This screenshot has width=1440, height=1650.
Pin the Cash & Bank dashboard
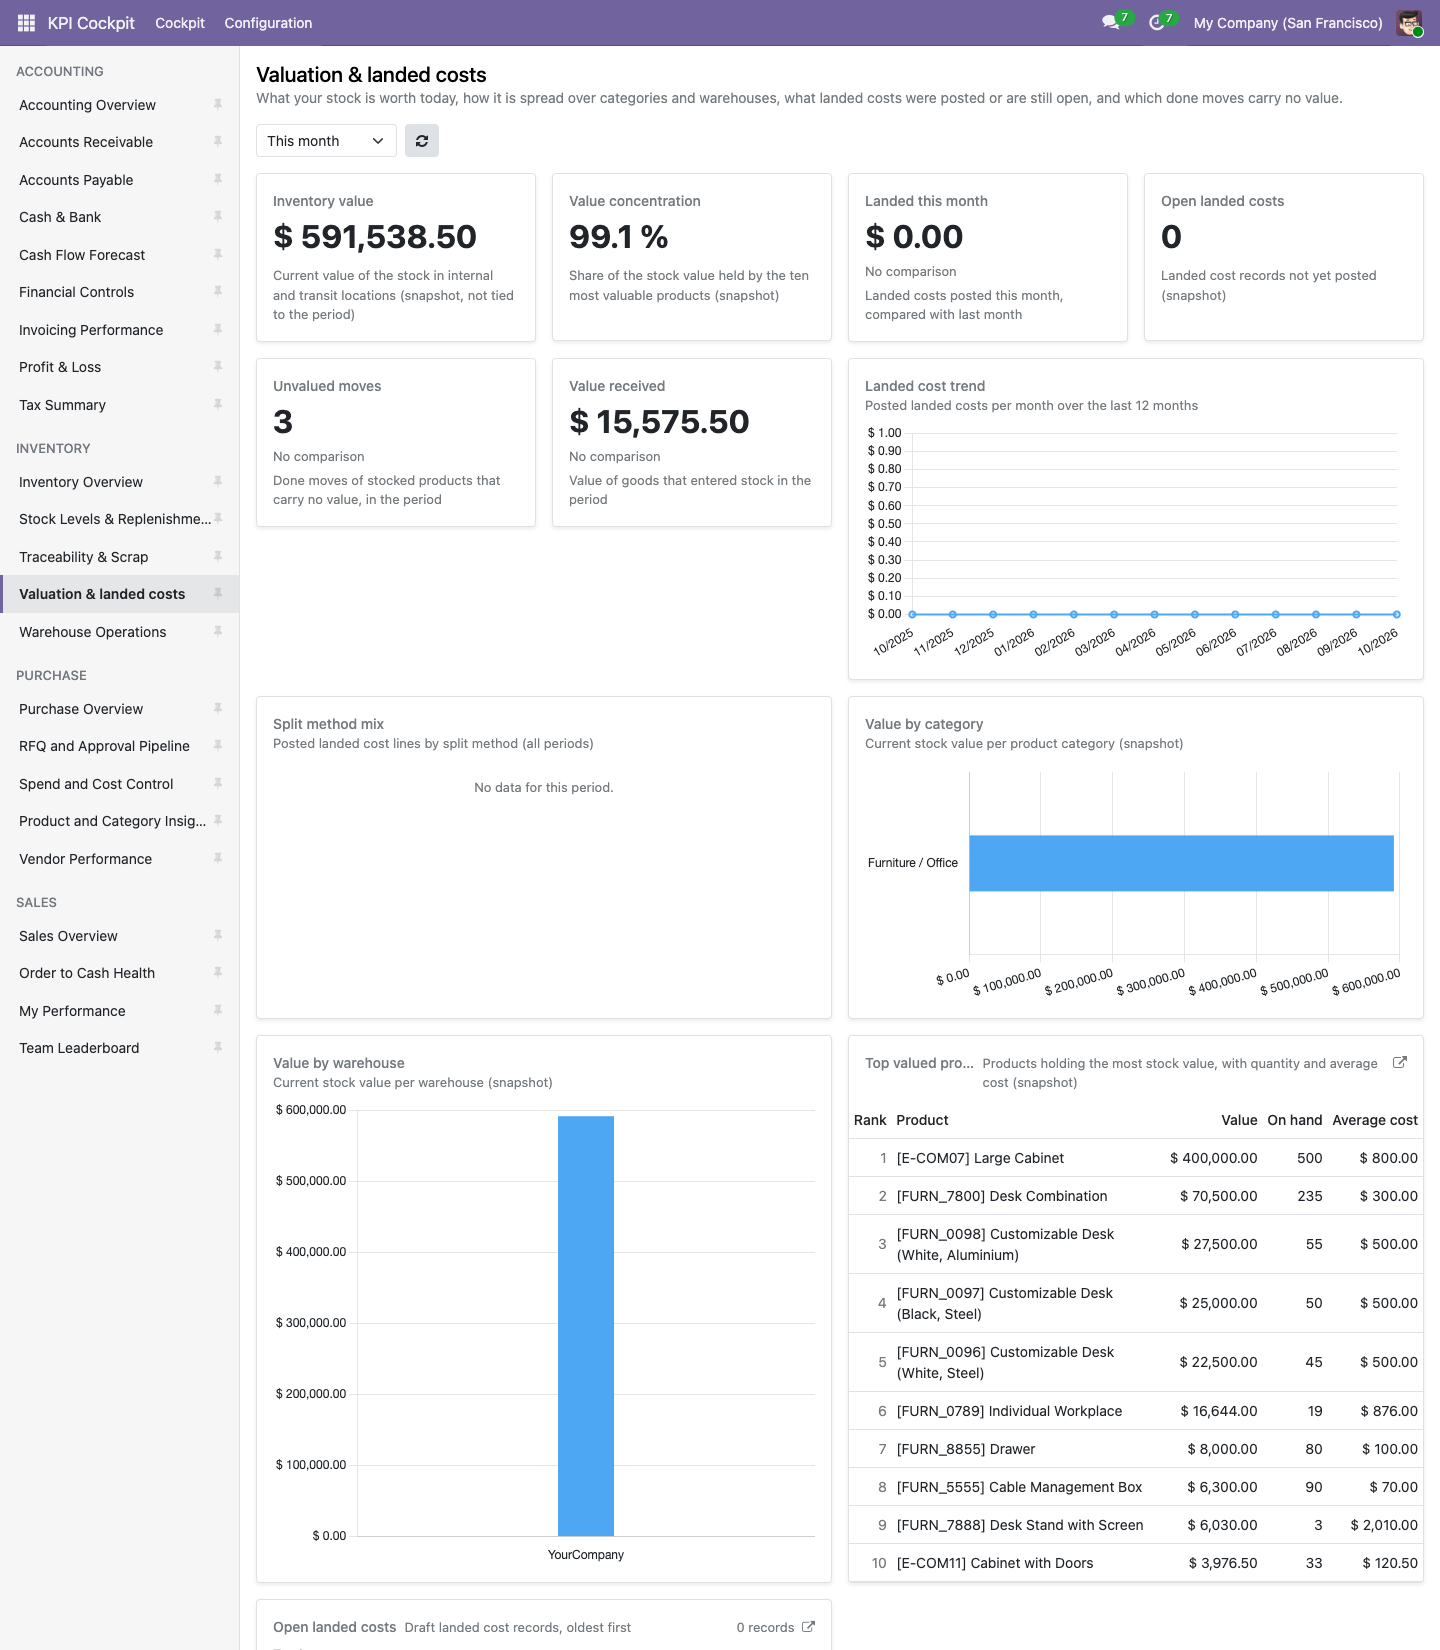(x=217, y=217)
